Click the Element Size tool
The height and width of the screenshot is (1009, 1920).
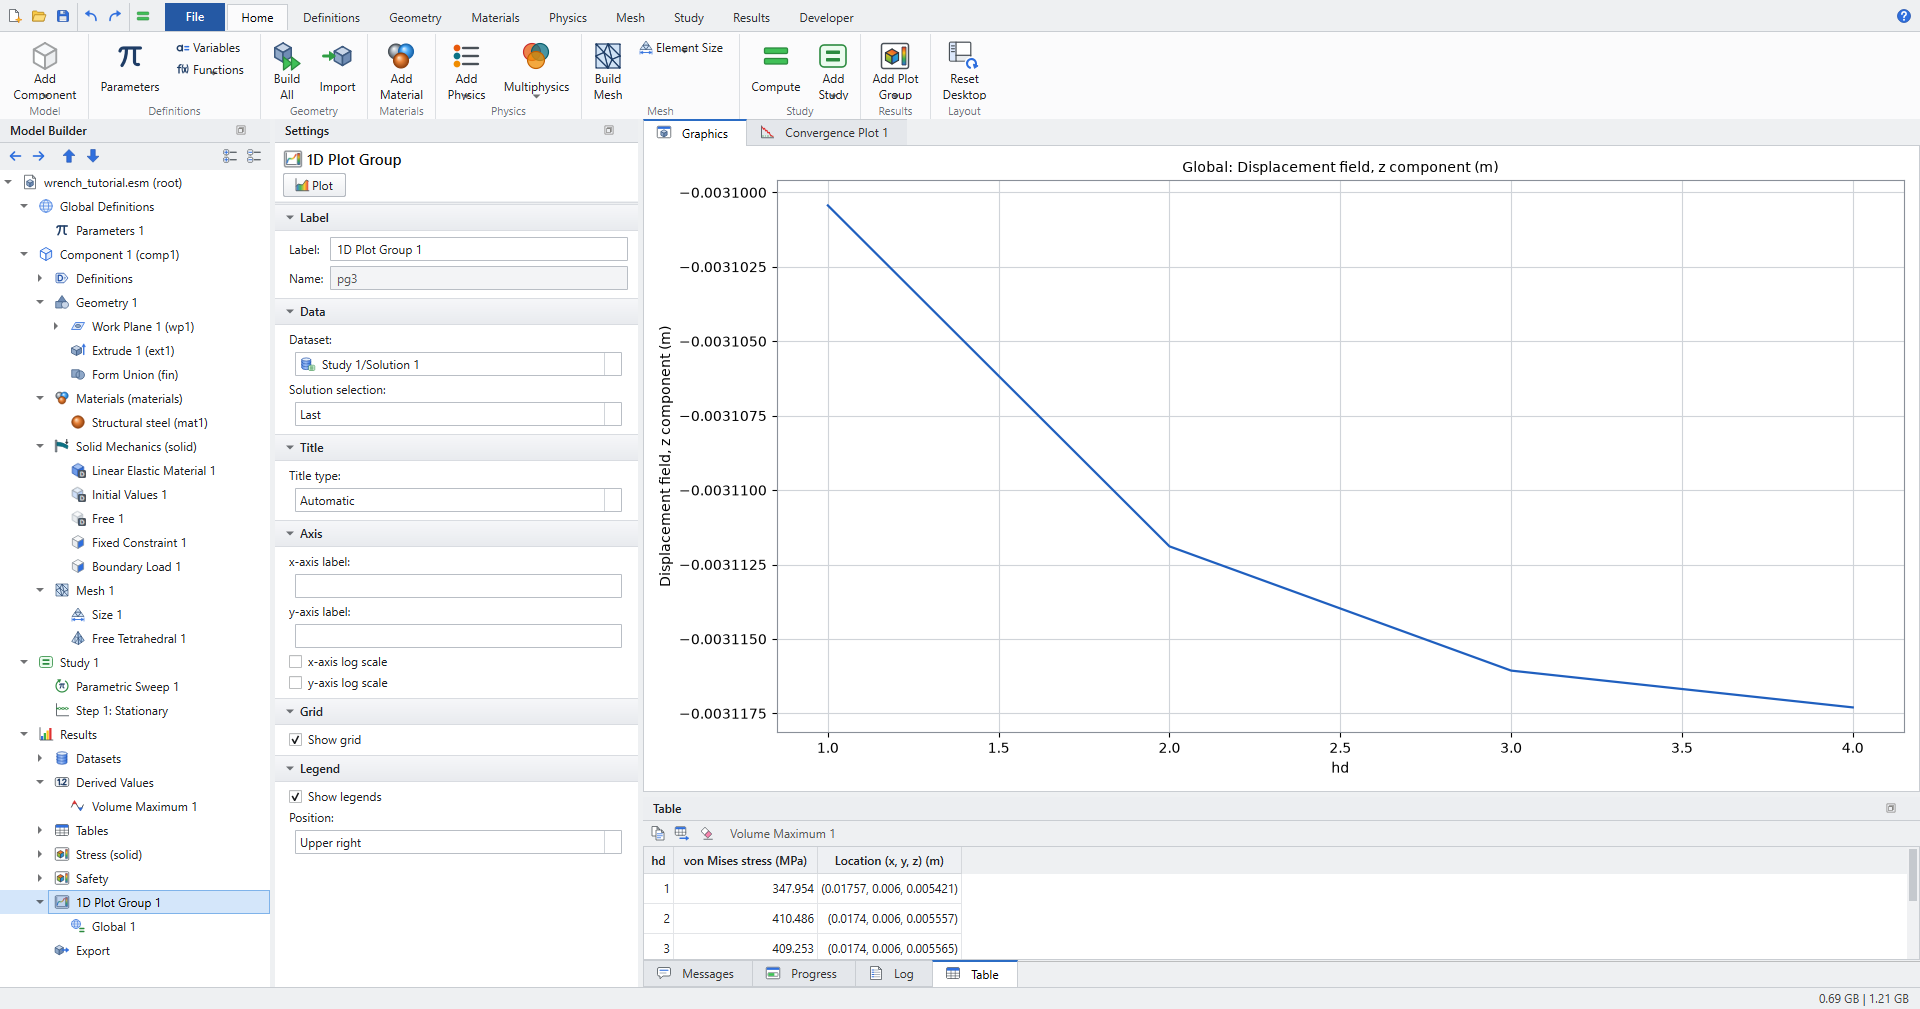681,48
